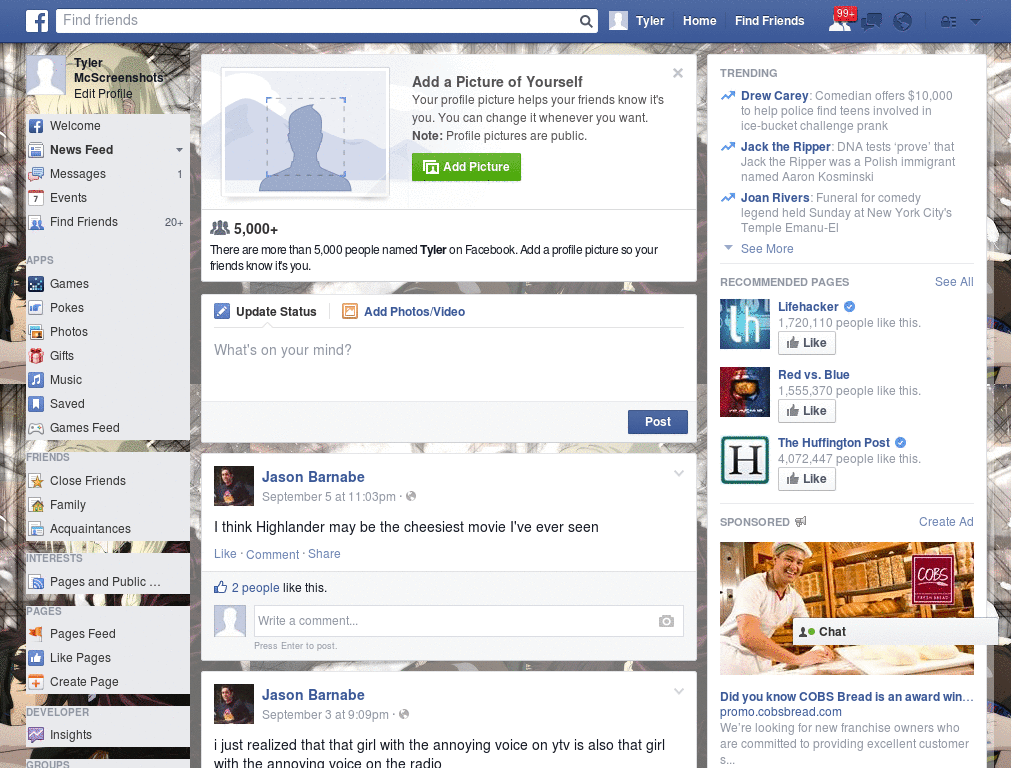Open Acquaintances list icon
The width and height of the screenshot is (1024, 768).
pyautogui.click(x=36, y=529)
